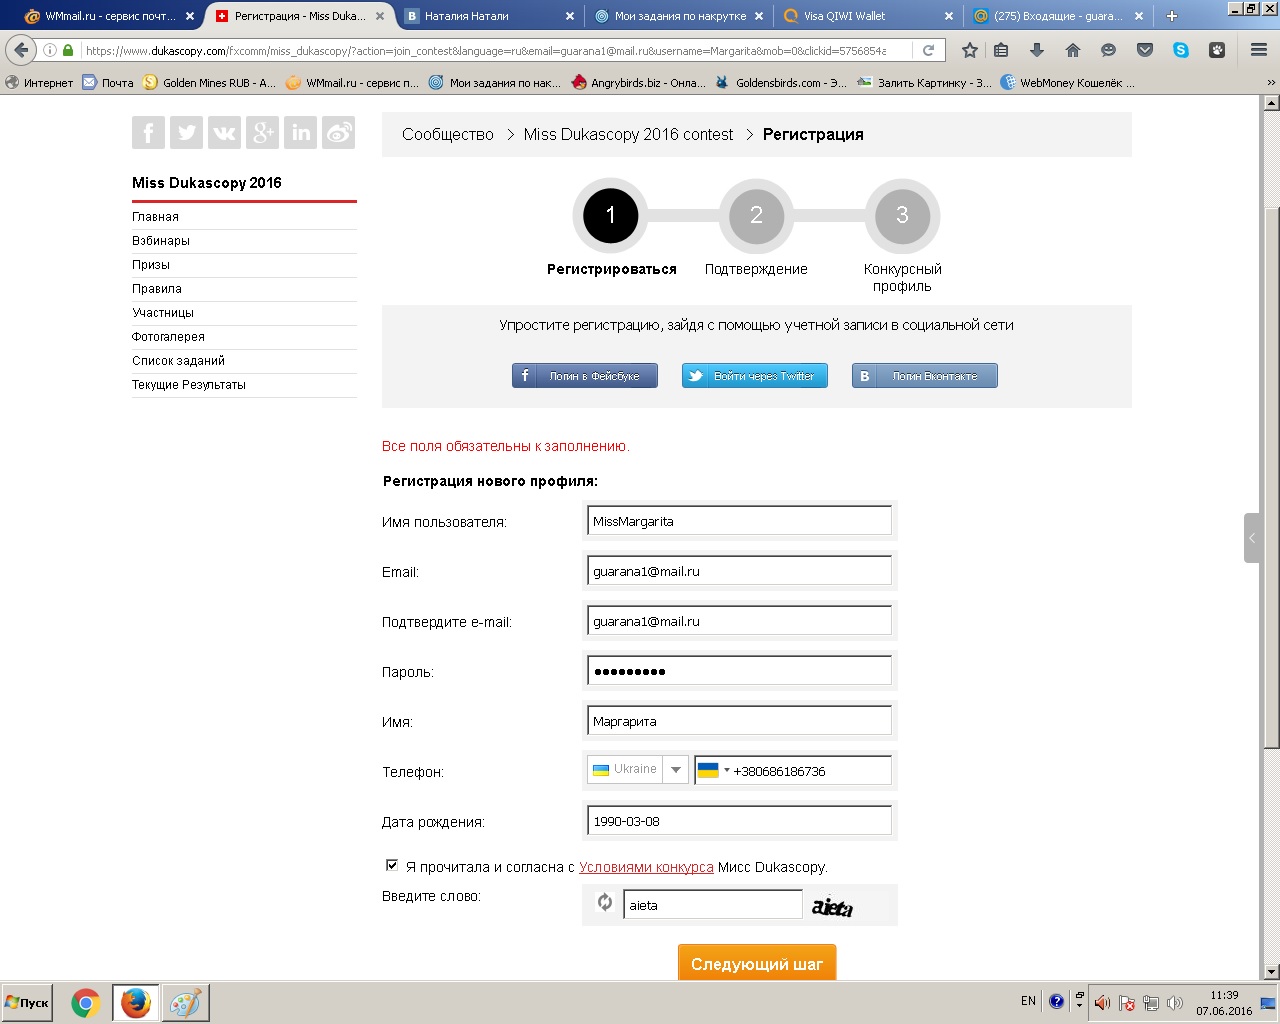Click the Pocket icon in toolbar
The image size is (1280, 1024).
click(x=1145, y=50)
